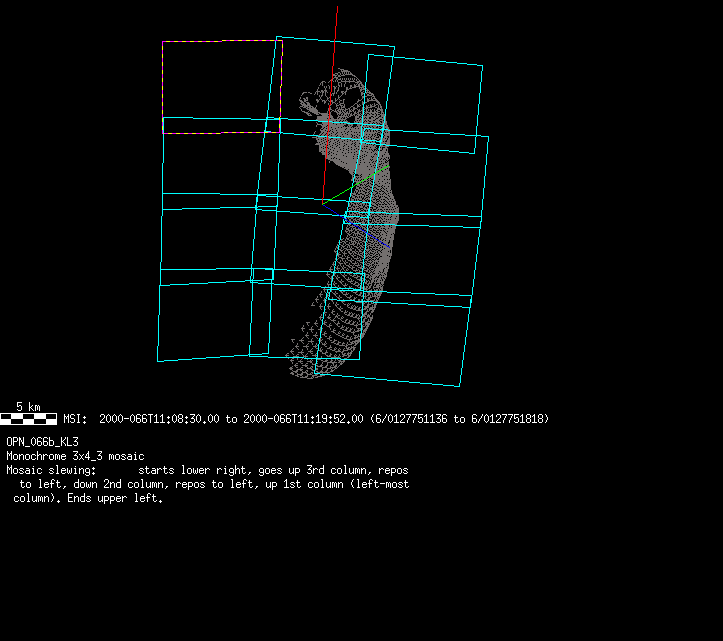Click the Monochrome 3x4_3 mosaic line
Image resolution: width=723 pixels, height=641 pixels.
75,456
